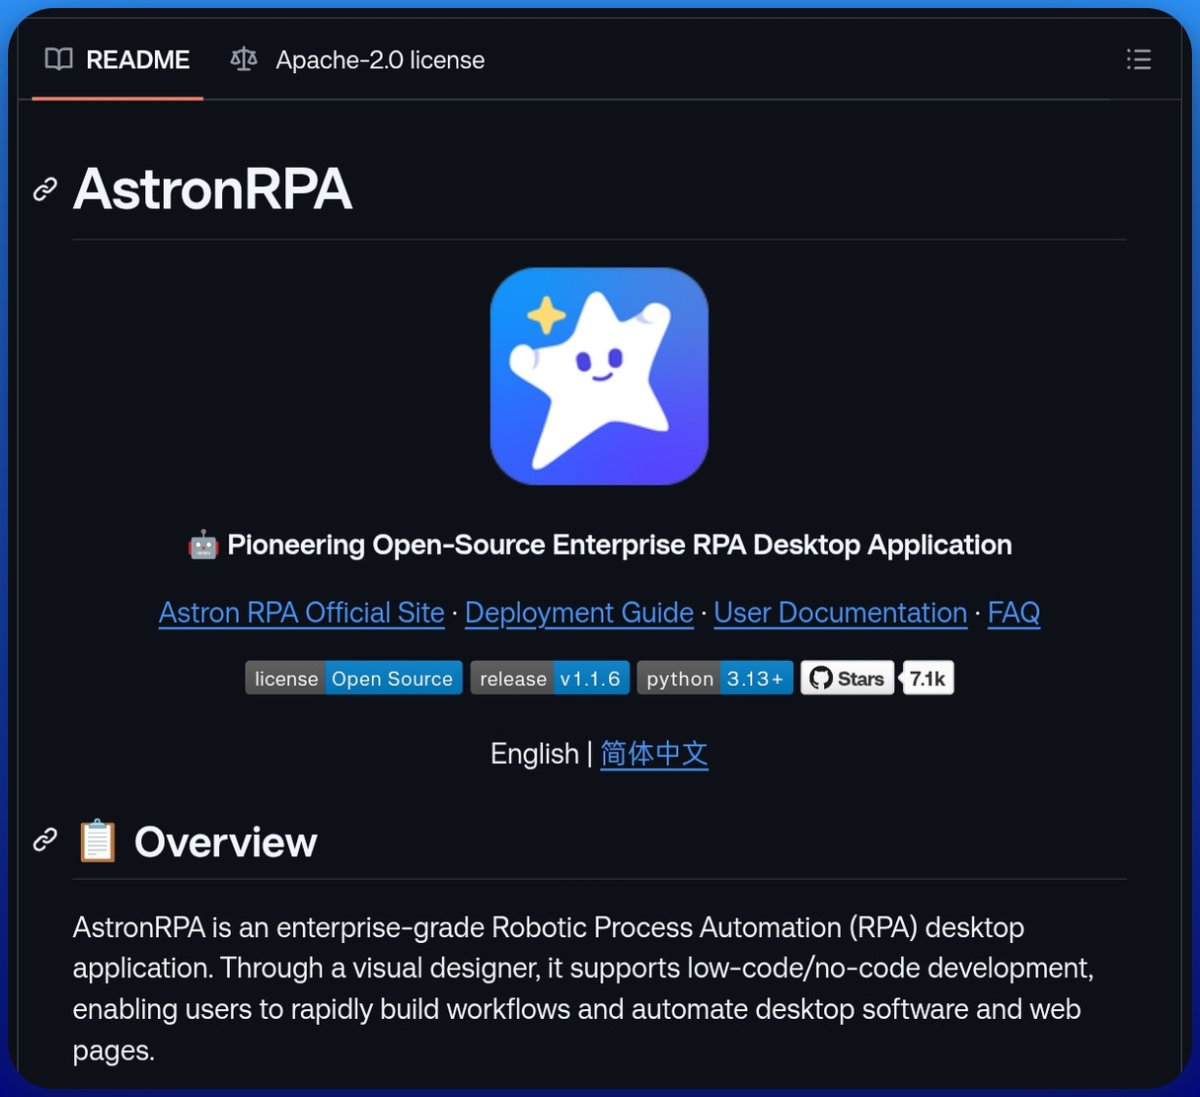Open the README tab
The width and height of the screenshot is (1200, 1097).
(x=117, y=60)
